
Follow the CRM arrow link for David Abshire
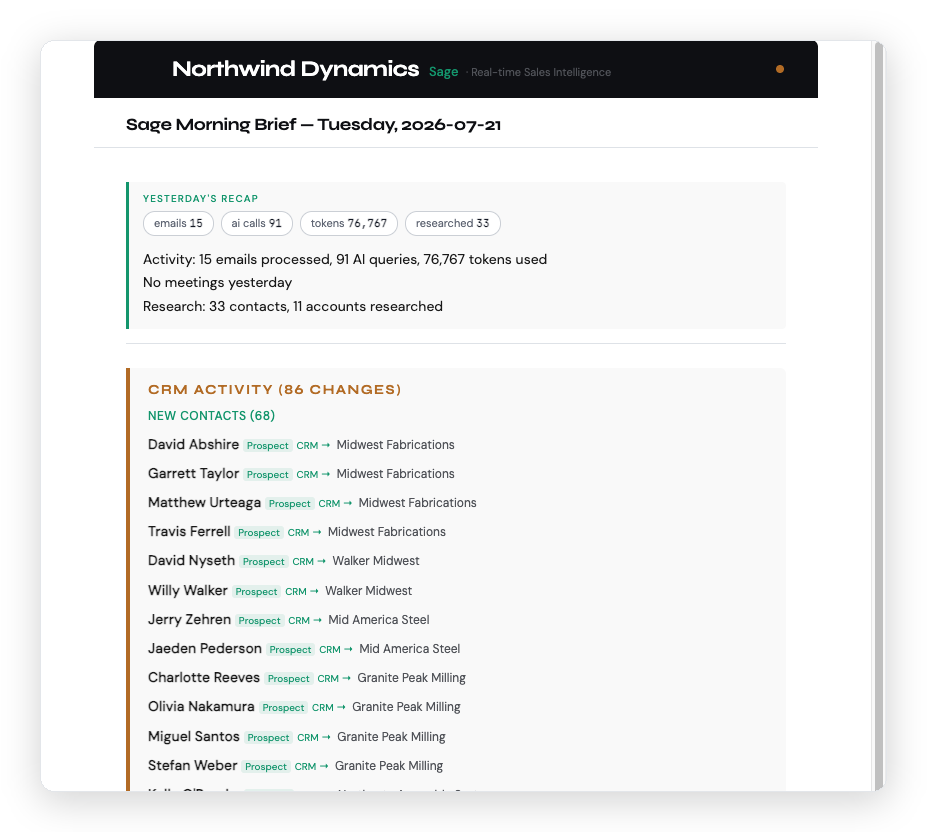313,446
